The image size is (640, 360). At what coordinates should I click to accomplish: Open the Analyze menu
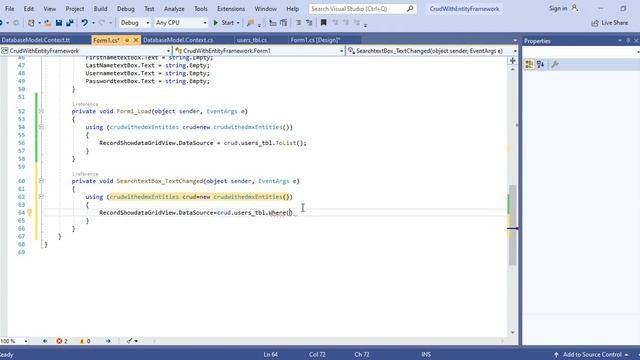point(174,9)
